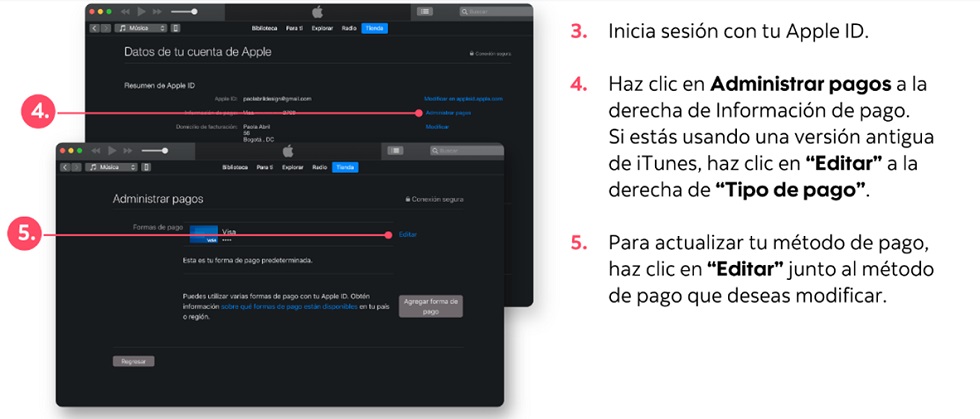This screenshot has height=419, width=980.
Task: Click the Conexión segura lock in the Datos de tu cuenta window
Action: 472,54
